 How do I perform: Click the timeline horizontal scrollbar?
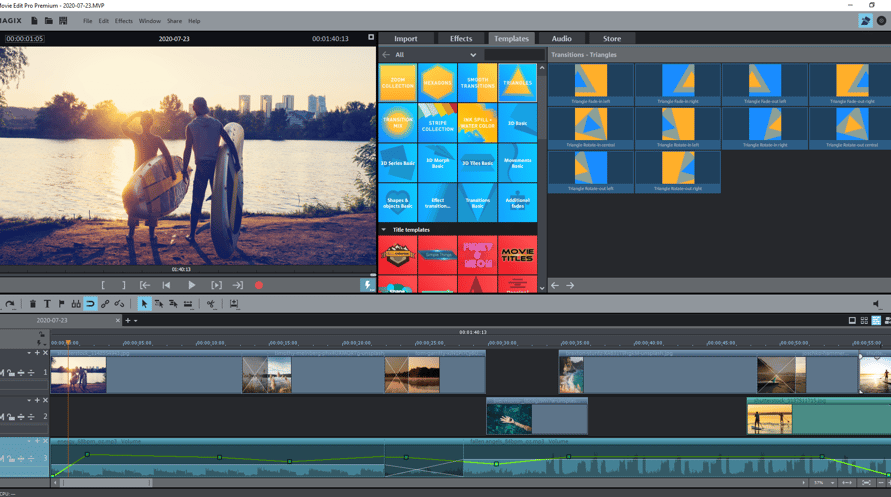(x=106, y=483)
